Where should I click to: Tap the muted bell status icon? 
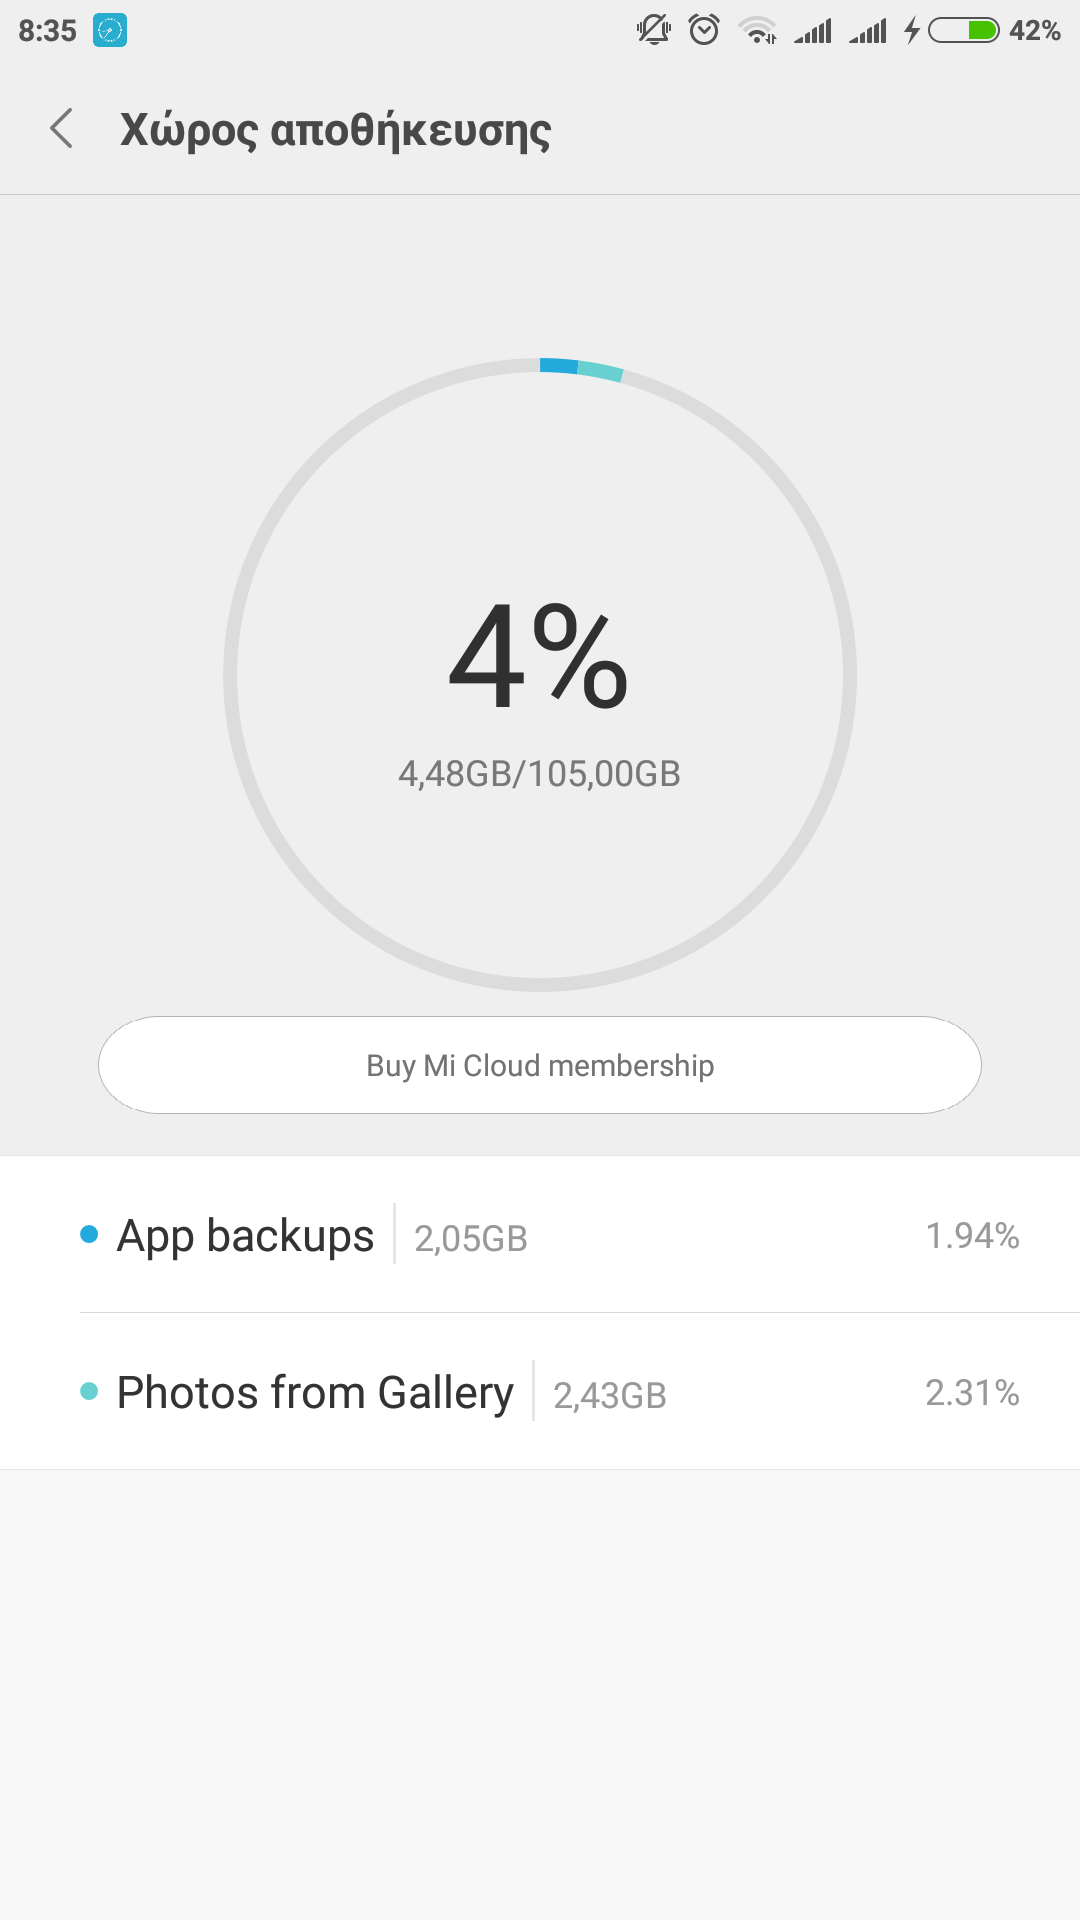point(654,30)
